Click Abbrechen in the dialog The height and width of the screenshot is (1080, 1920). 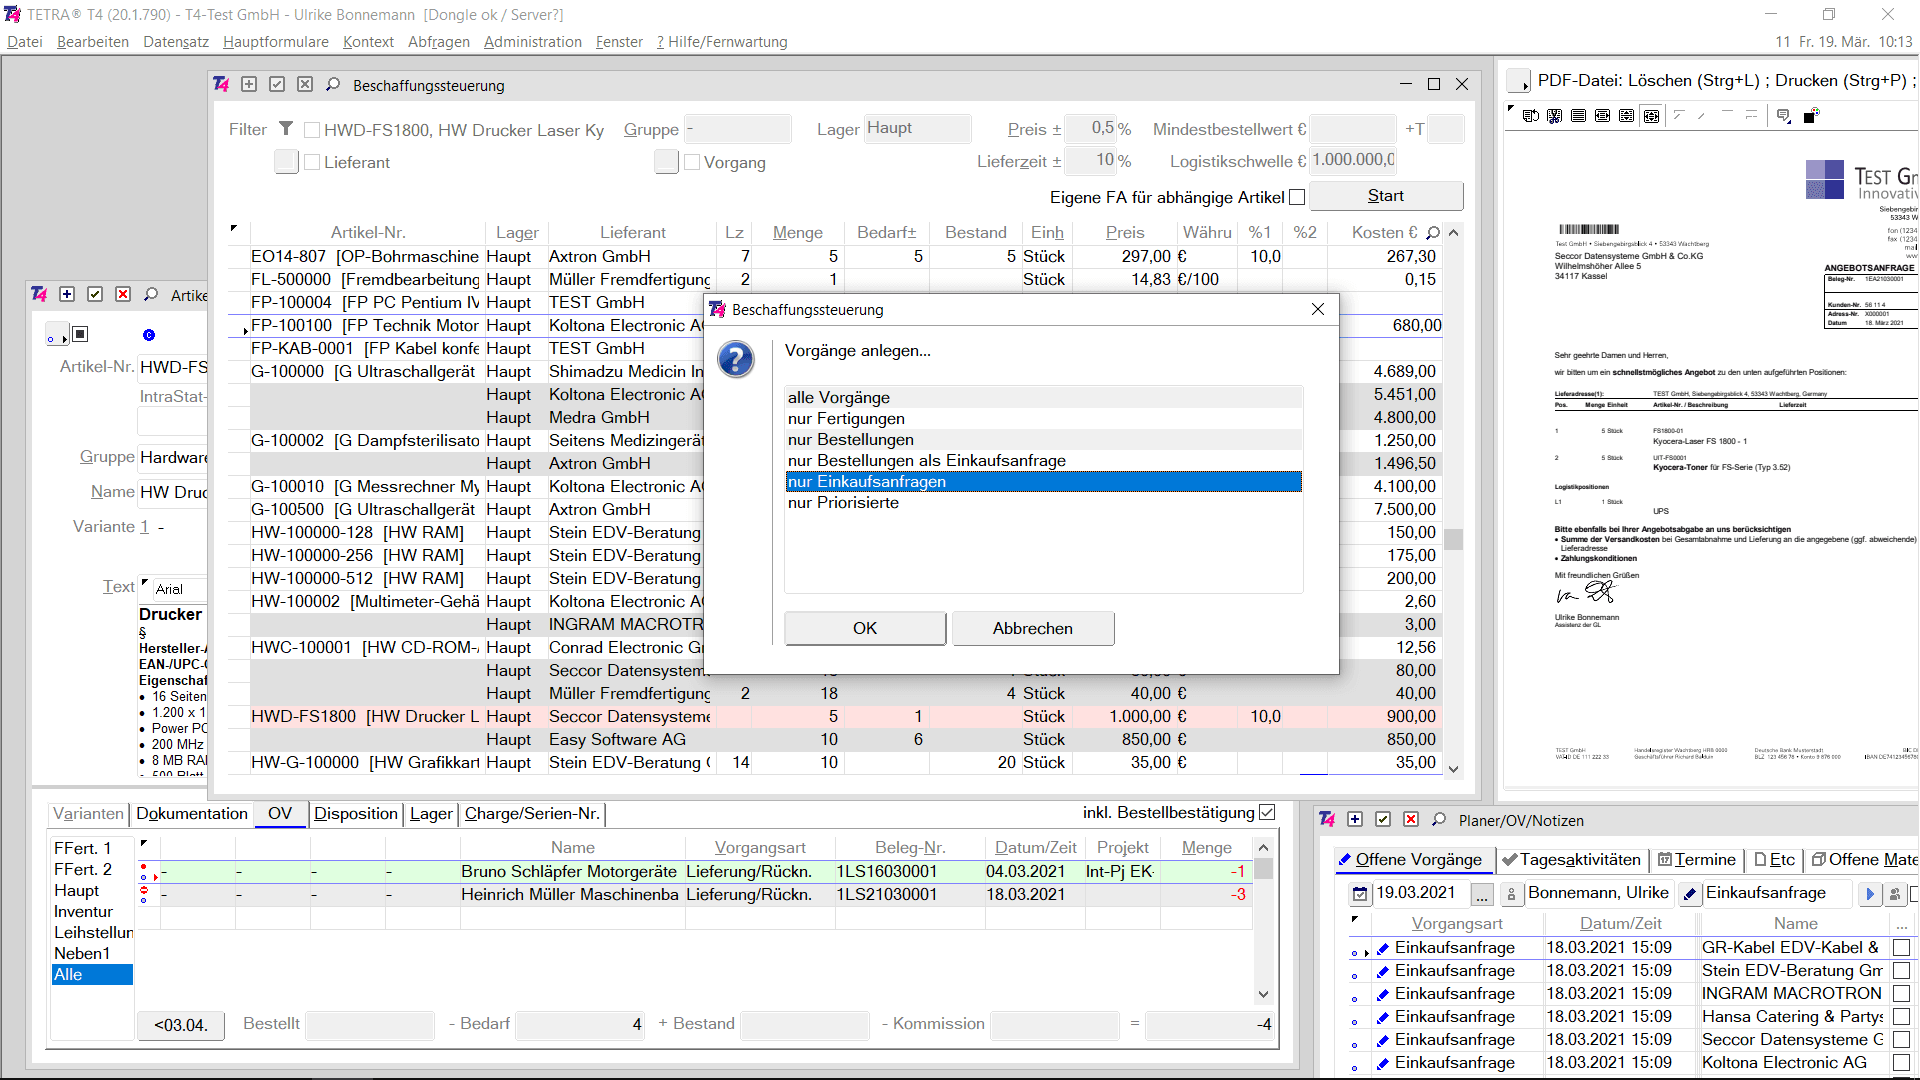click(x=1033, y=628)
